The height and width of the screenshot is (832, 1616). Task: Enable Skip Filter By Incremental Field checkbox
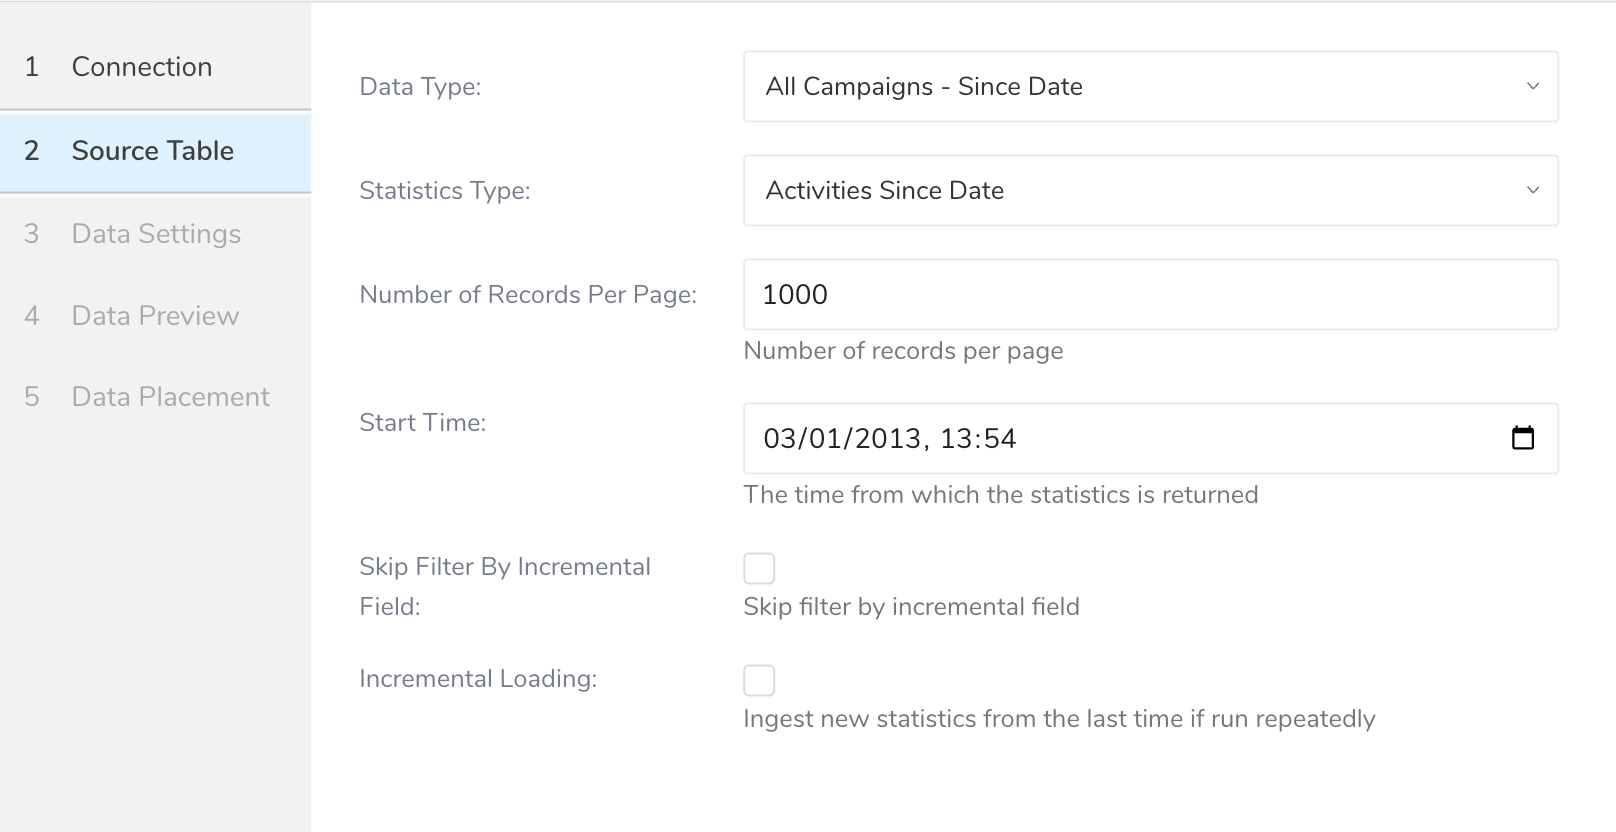[x=759, y=568]
